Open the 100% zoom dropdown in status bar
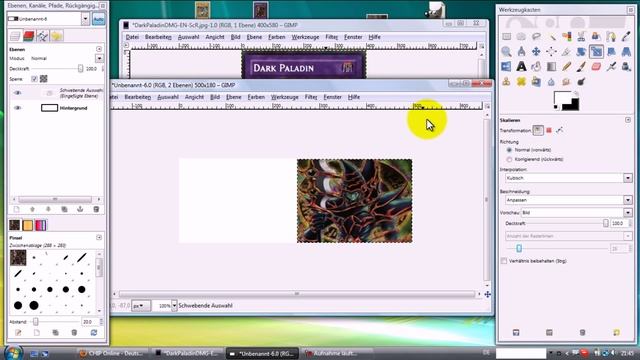The height and width of the screenshot is (360, 640). (174, 305)
